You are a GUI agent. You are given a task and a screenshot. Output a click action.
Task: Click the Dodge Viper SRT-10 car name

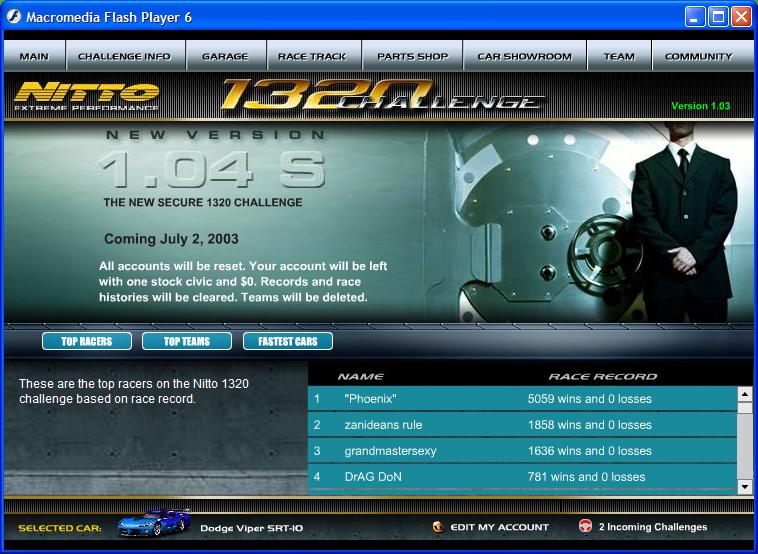point(251,528)
